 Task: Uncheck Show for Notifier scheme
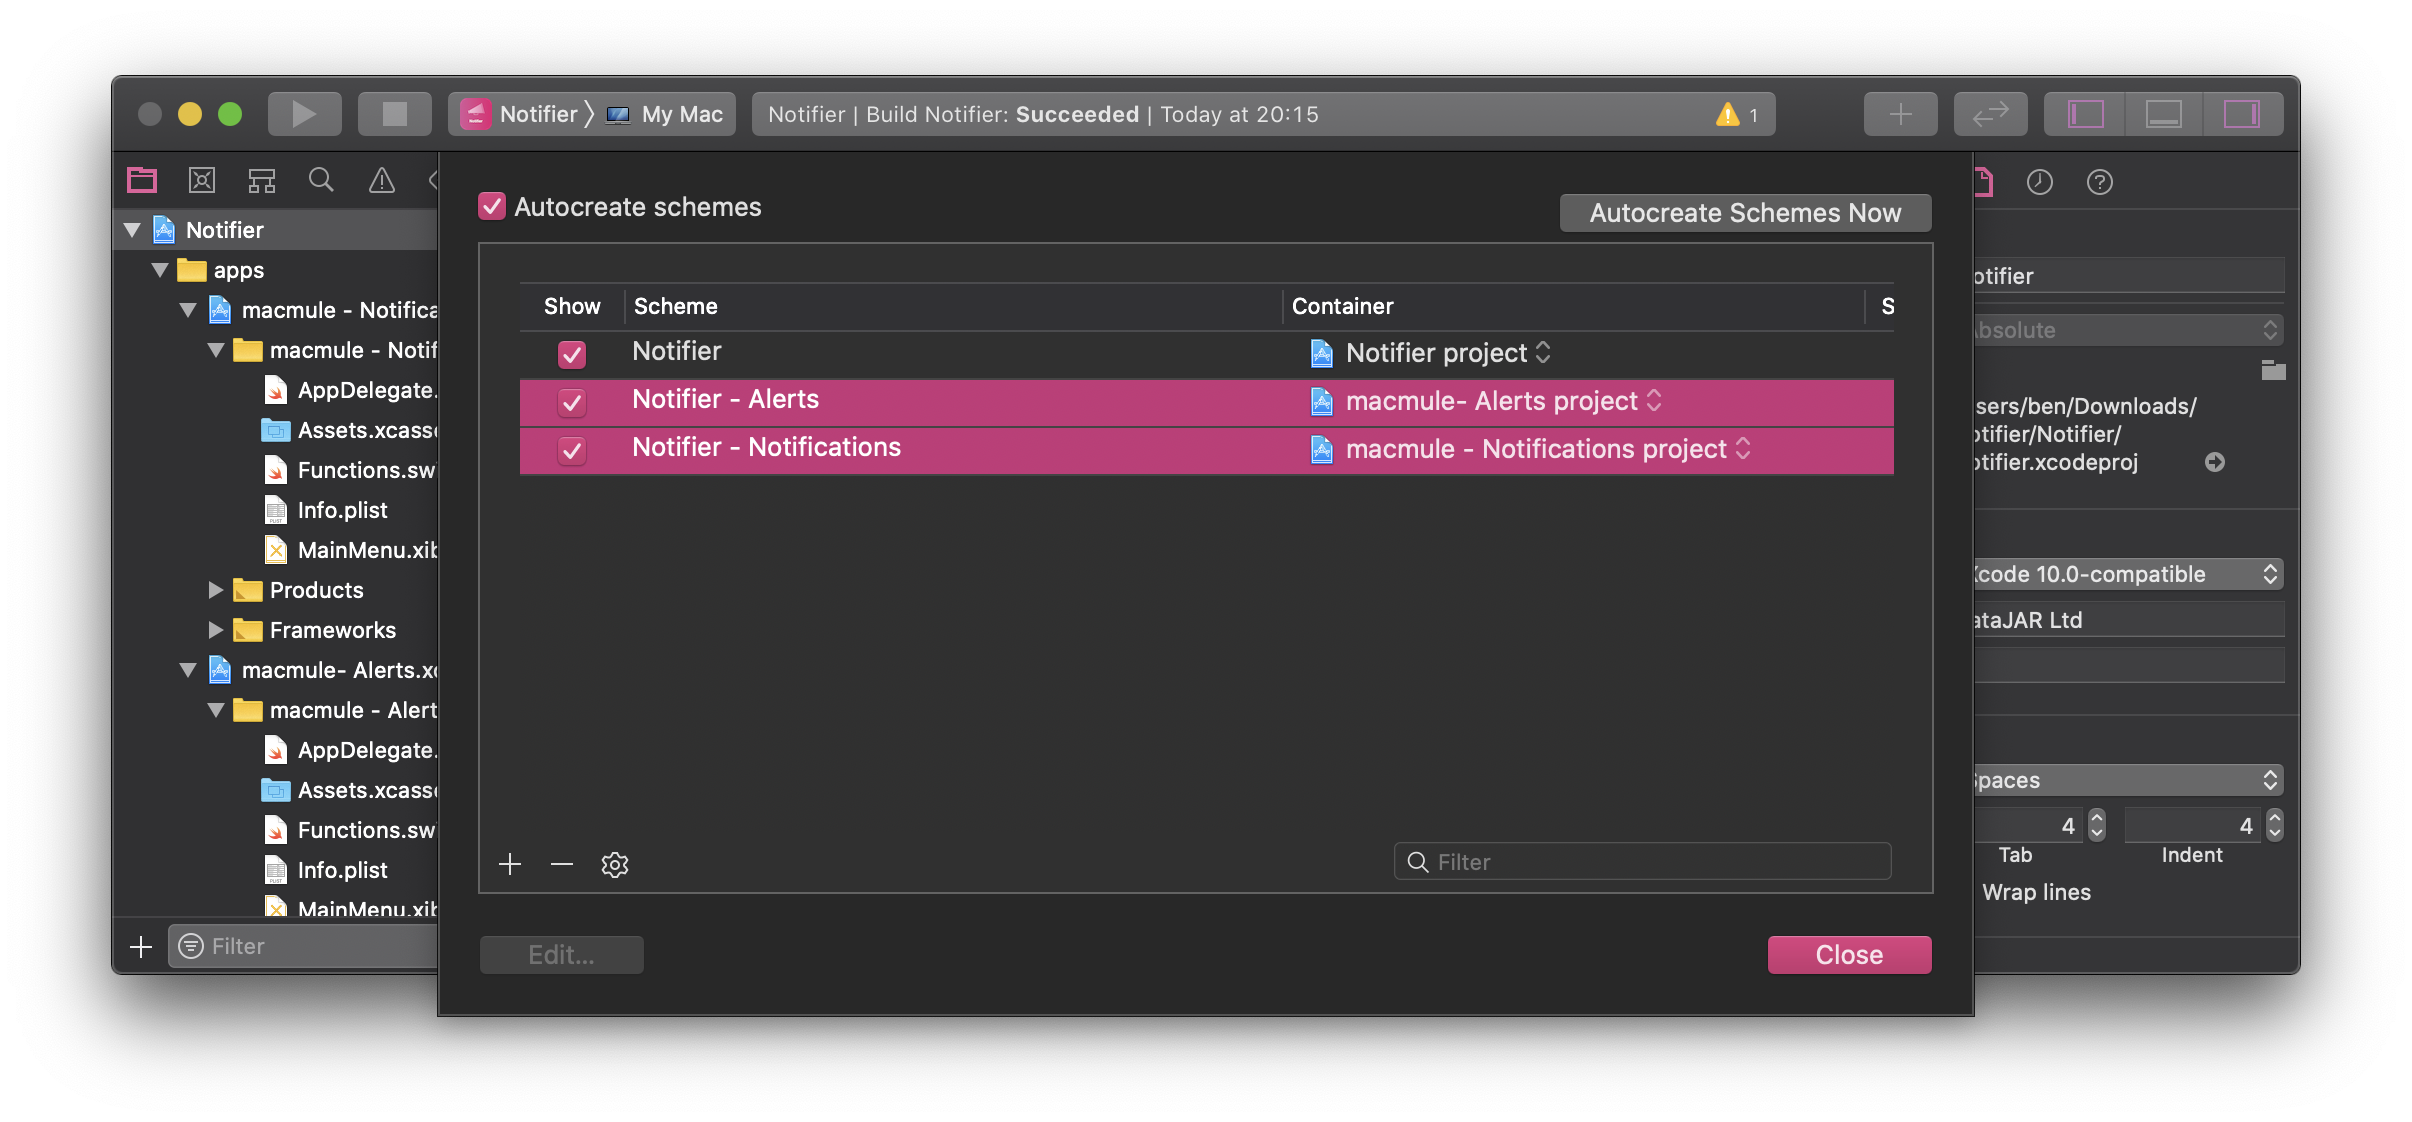[572, 354]
